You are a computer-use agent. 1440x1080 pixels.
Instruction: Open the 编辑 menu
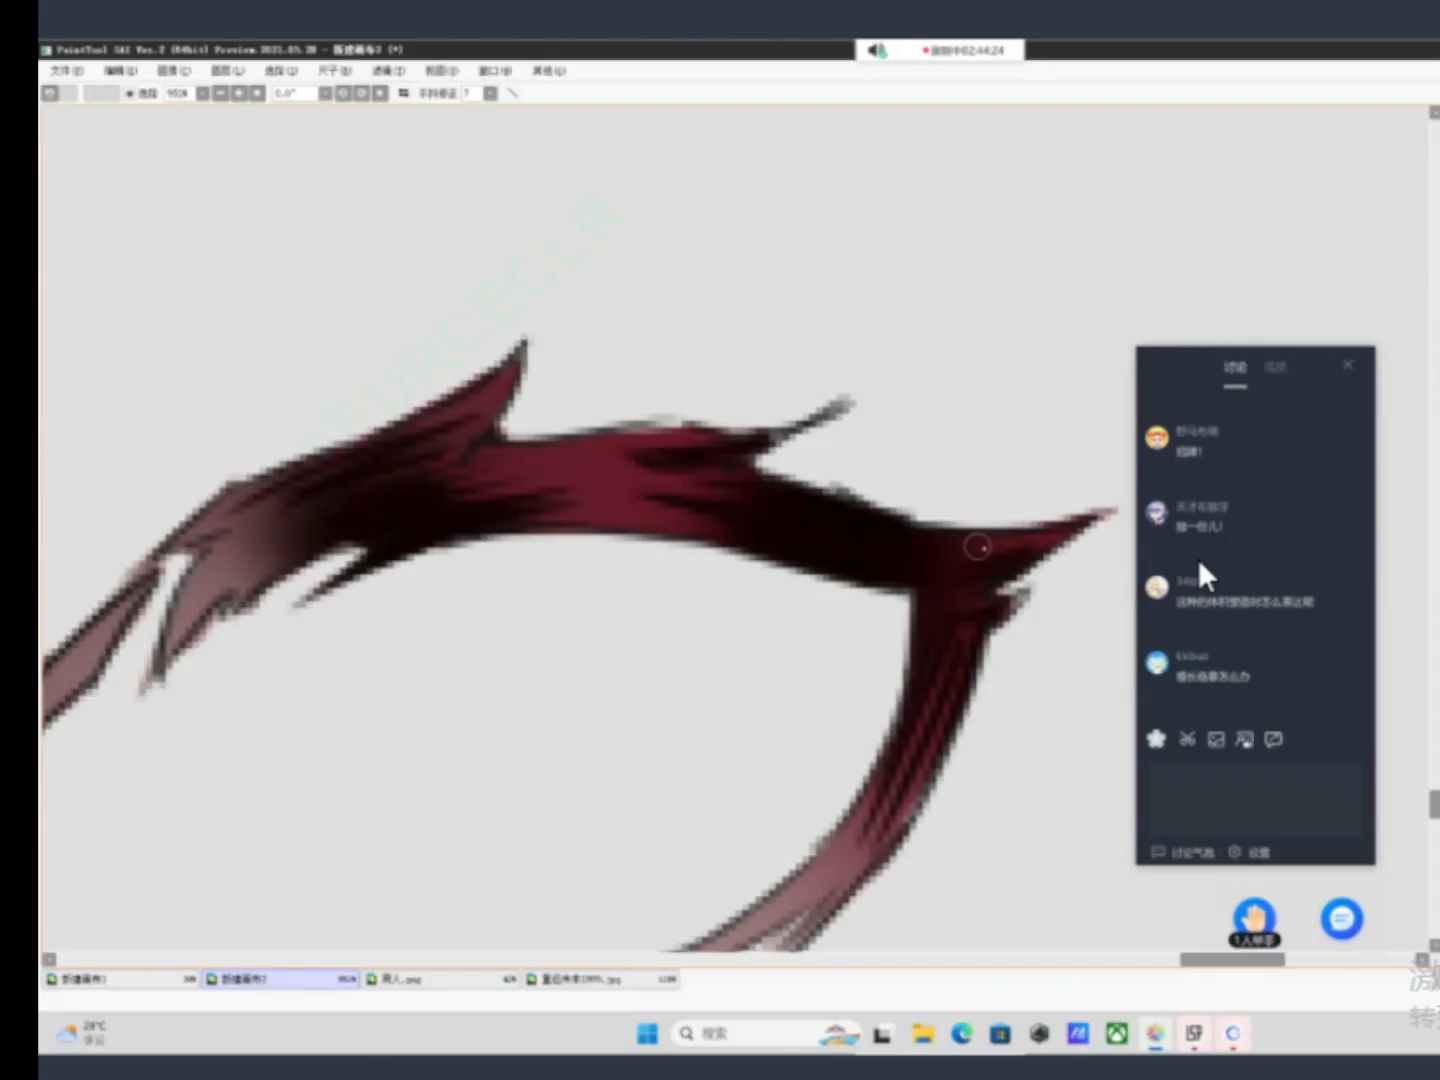click(x=120, y=71)
